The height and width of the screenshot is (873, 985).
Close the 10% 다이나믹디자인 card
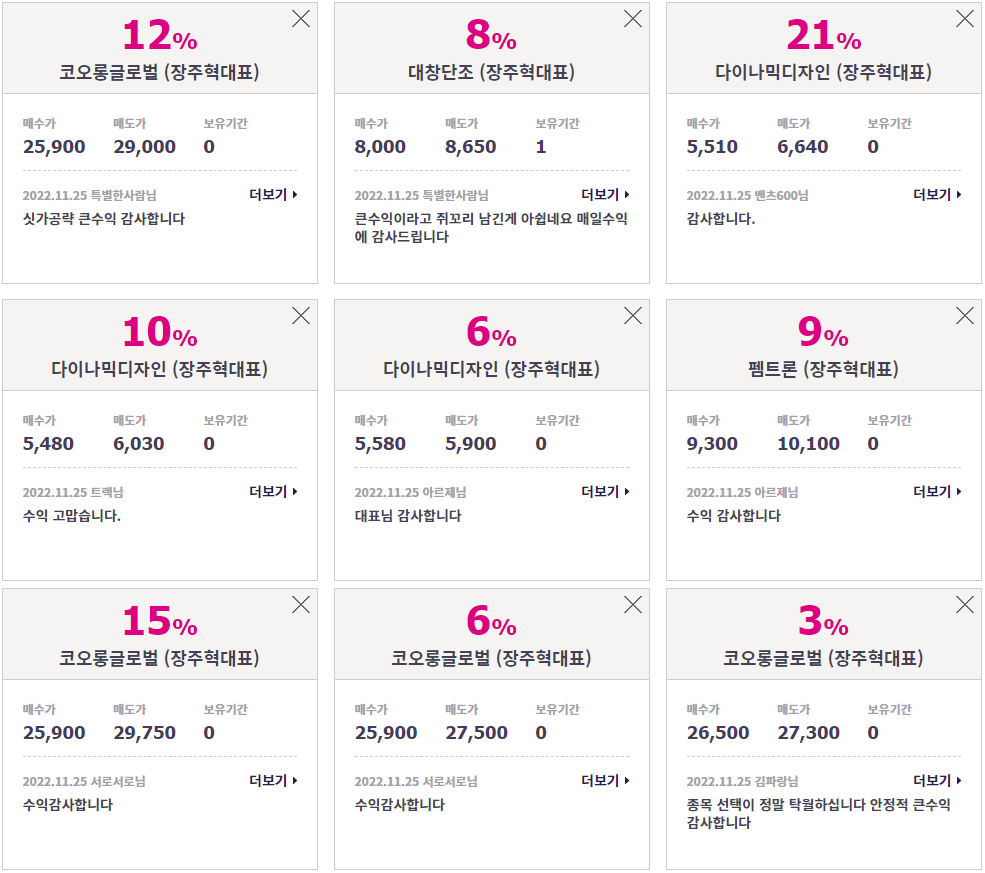pyautogui.click(x=301, y=315)
